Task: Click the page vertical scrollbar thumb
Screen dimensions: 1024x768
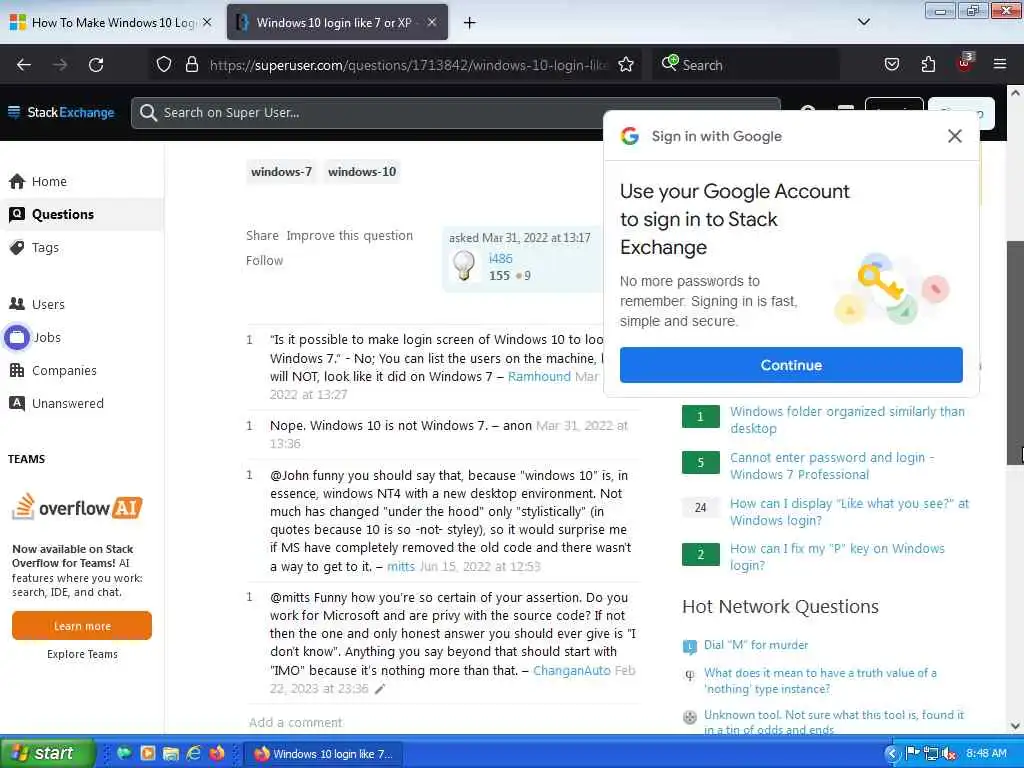Action: pos(1015,353)
